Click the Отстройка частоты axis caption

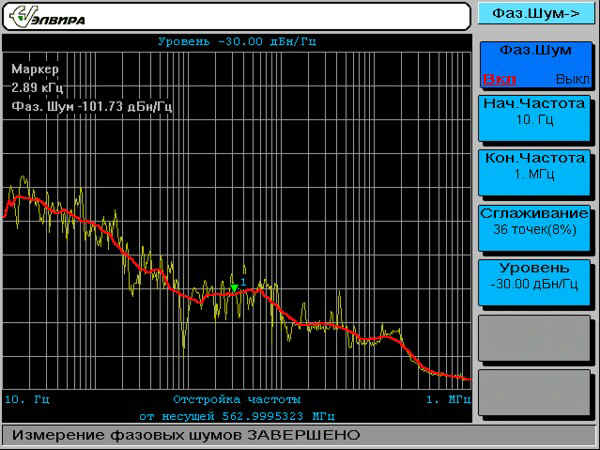(x=237, y=399)
